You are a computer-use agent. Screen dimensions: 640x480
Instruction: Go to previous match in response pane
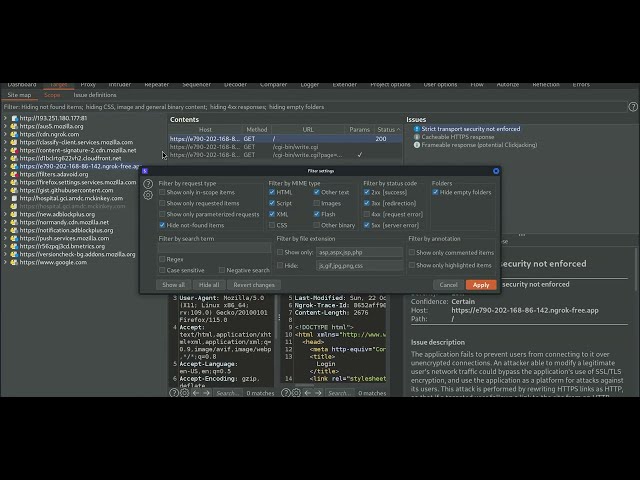(x=308, y=393)
